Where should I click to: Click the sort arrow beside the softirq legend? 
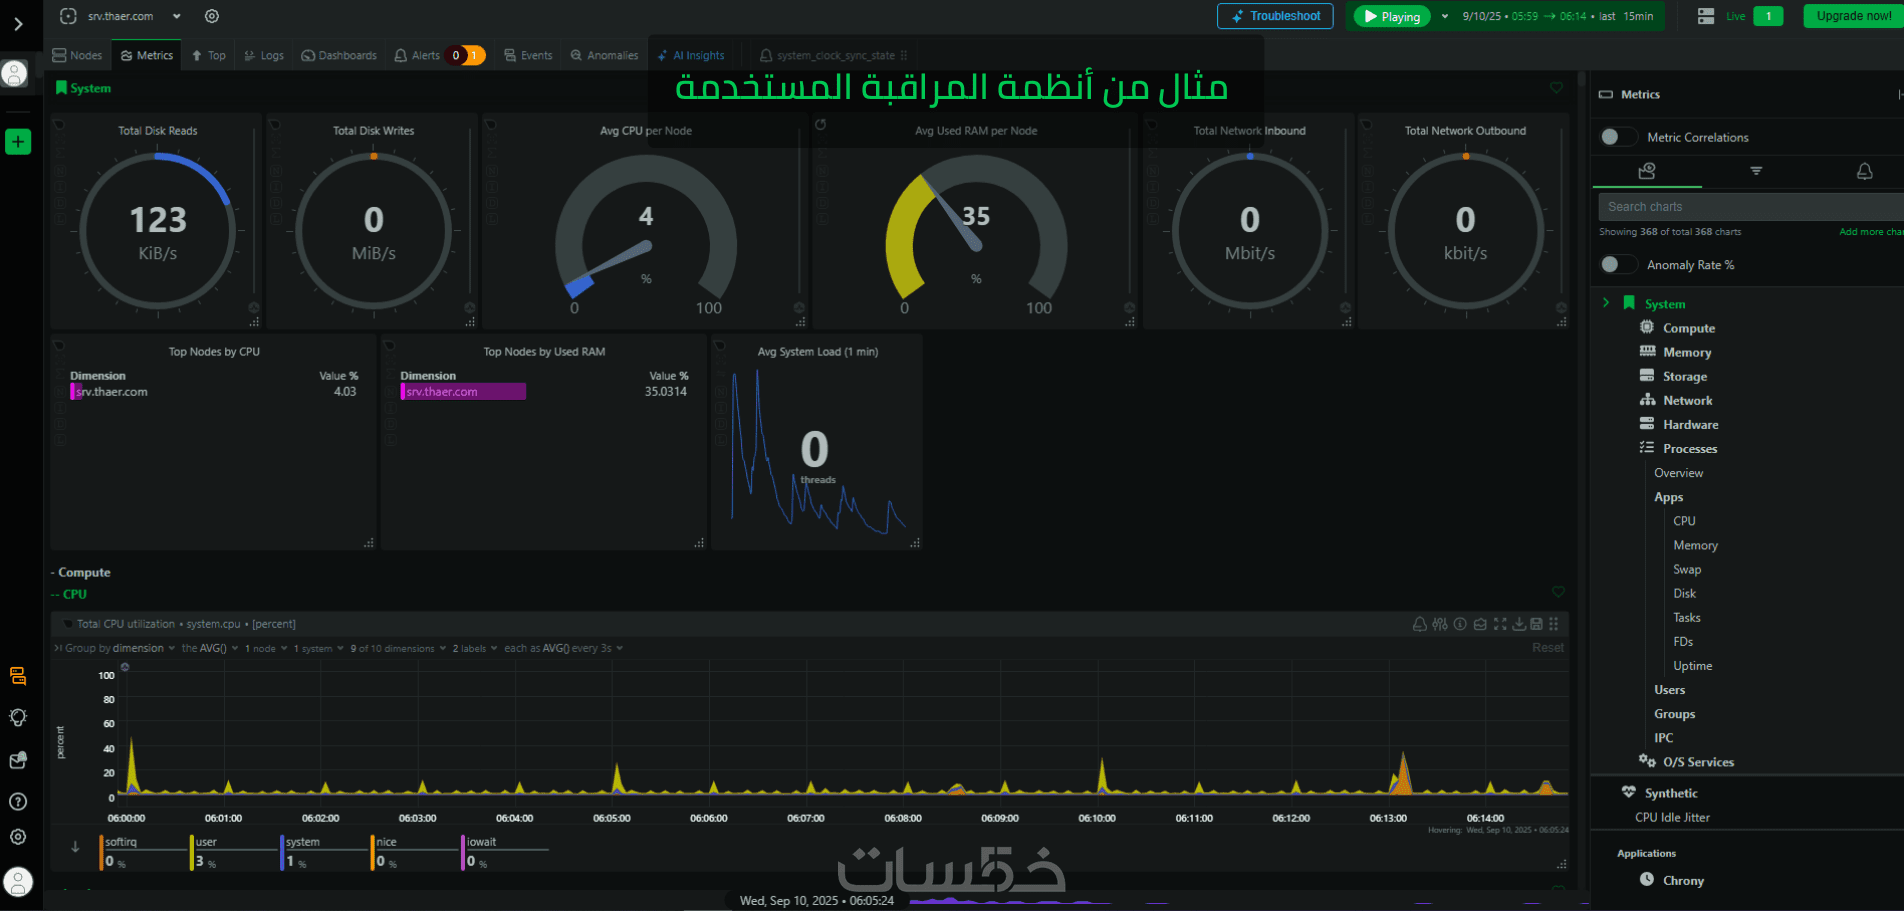75,847
